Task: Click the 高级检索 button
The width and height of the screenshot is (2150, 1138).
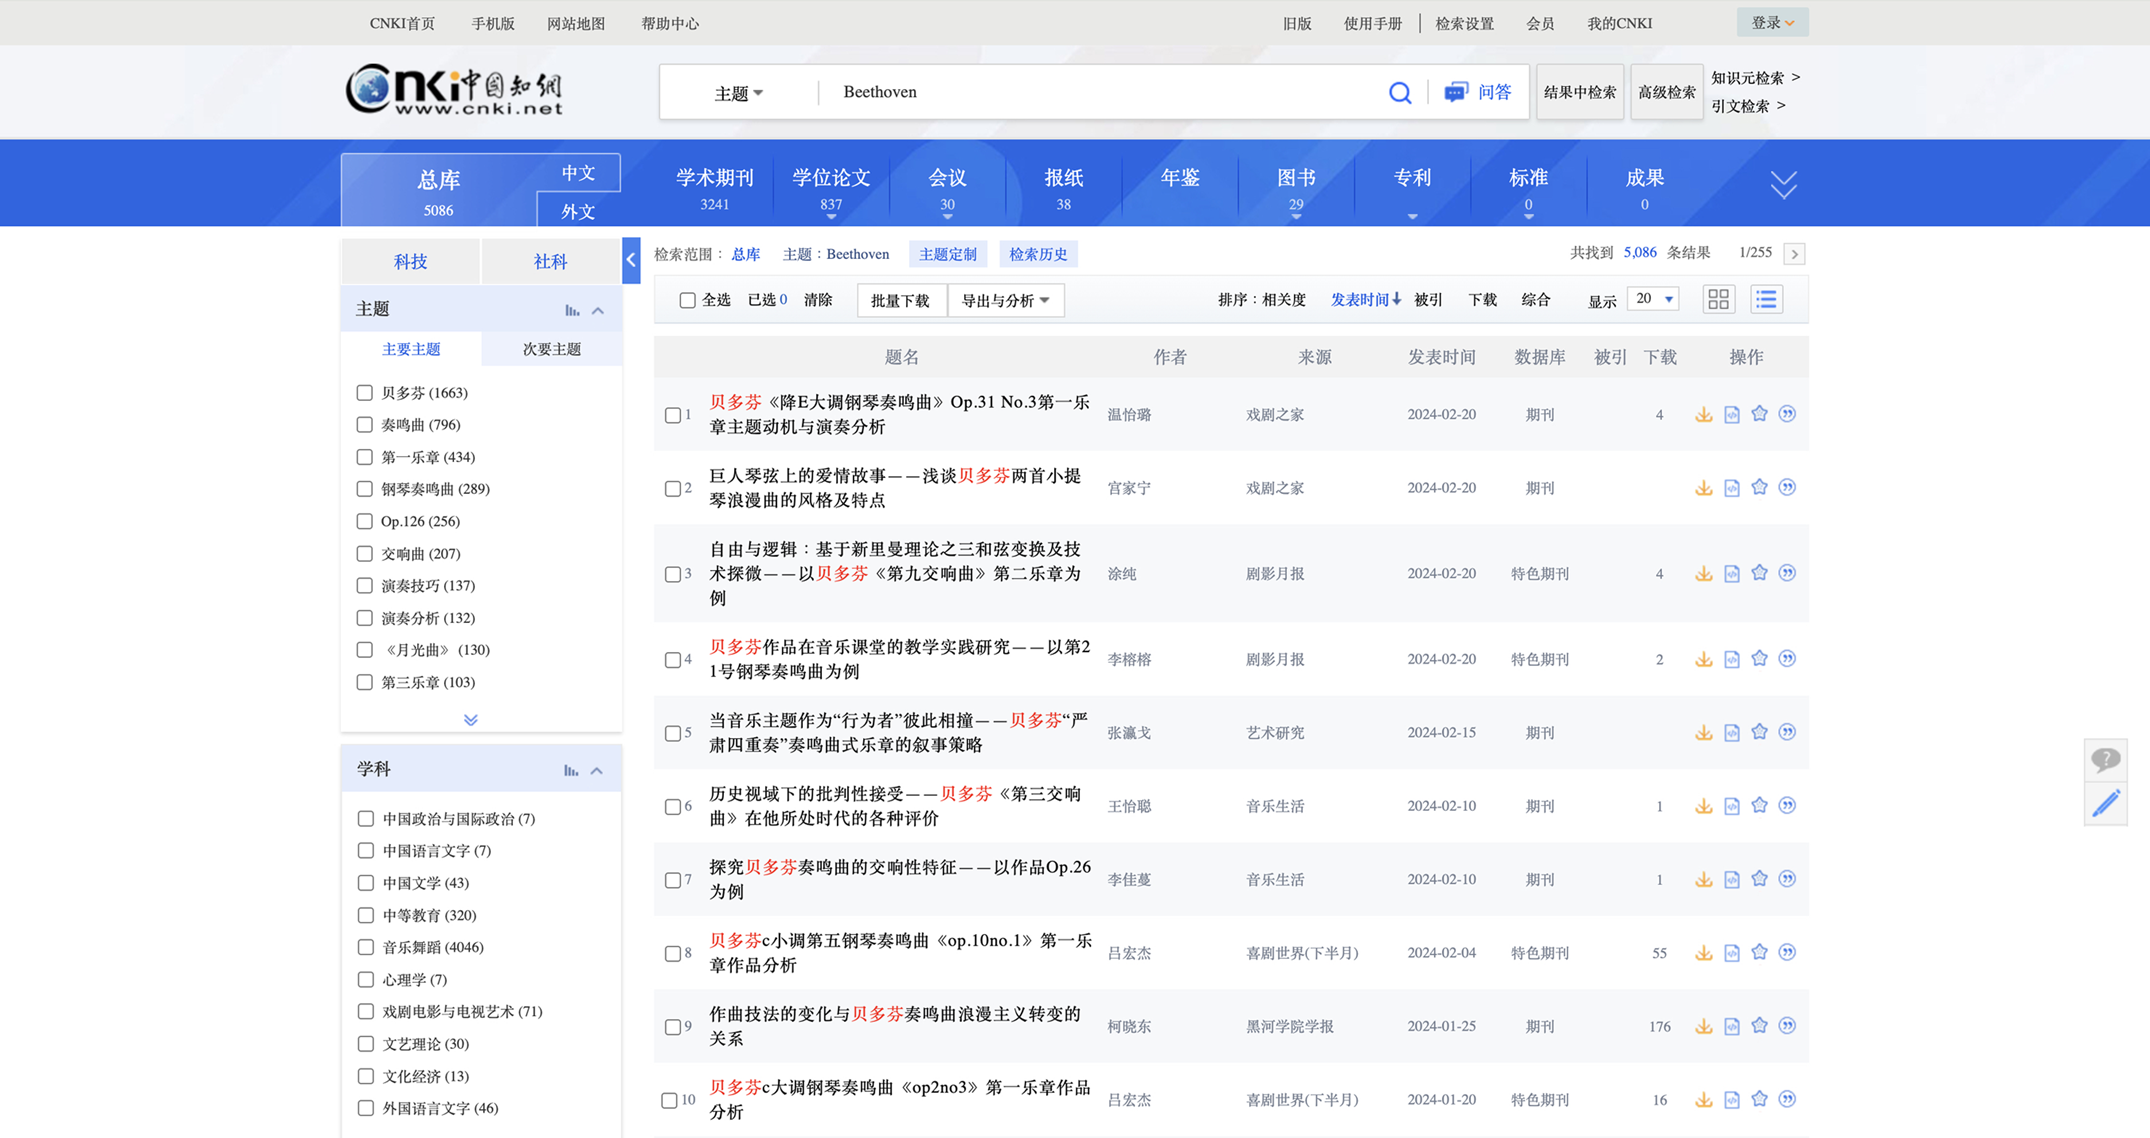Action: 1666,92
